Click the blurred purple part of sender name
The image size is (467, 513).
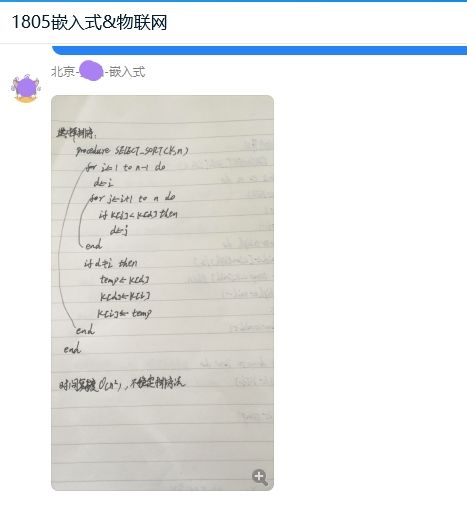point(91,71)
